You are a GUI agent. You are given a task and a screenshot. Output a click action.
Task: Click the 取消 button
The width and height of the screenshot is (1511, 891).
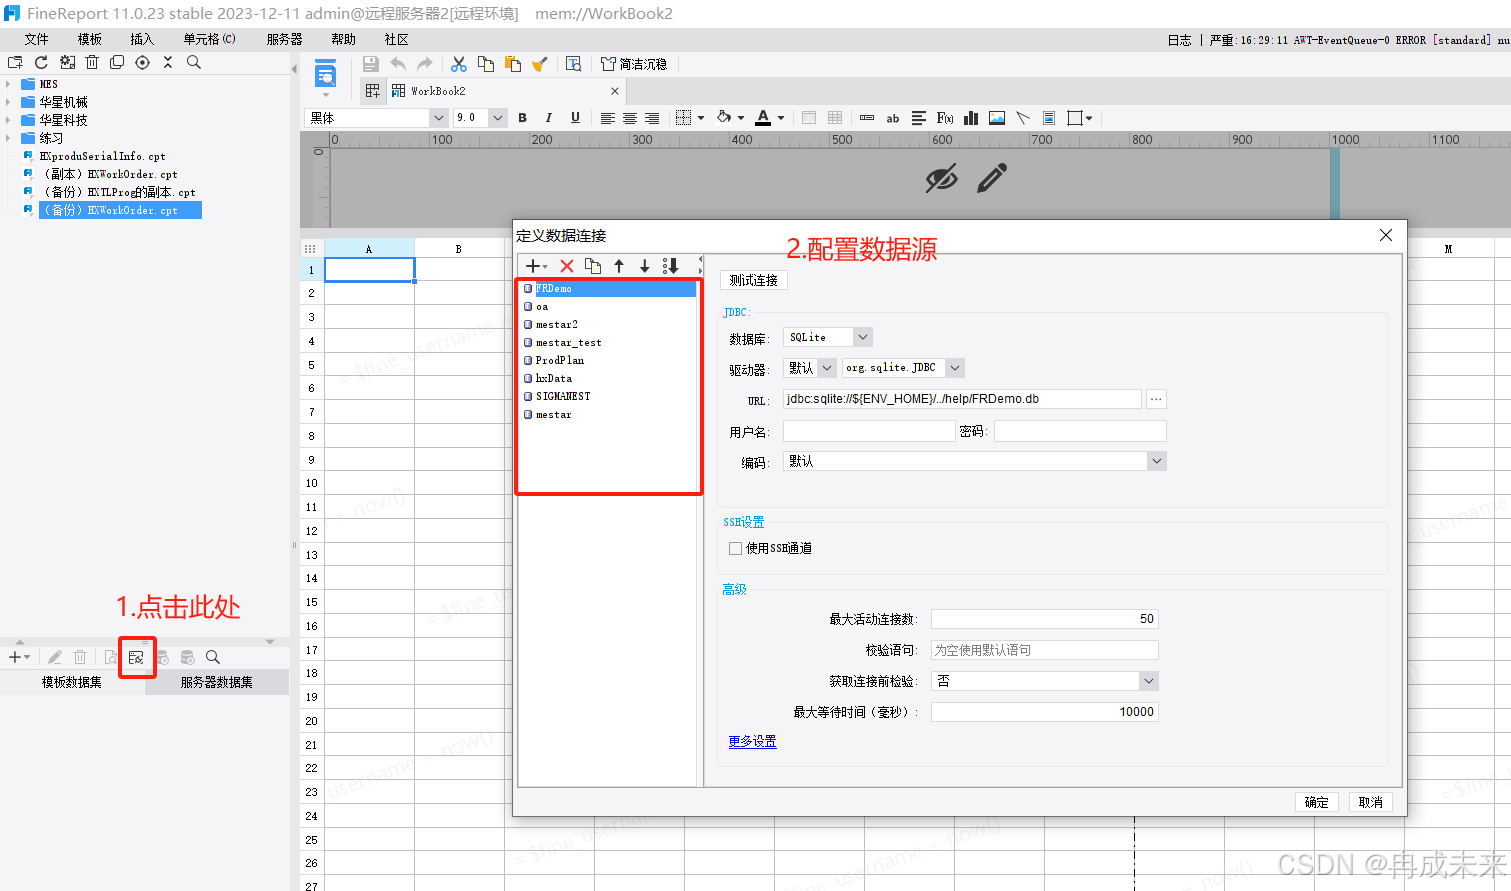click(1371, 802)
